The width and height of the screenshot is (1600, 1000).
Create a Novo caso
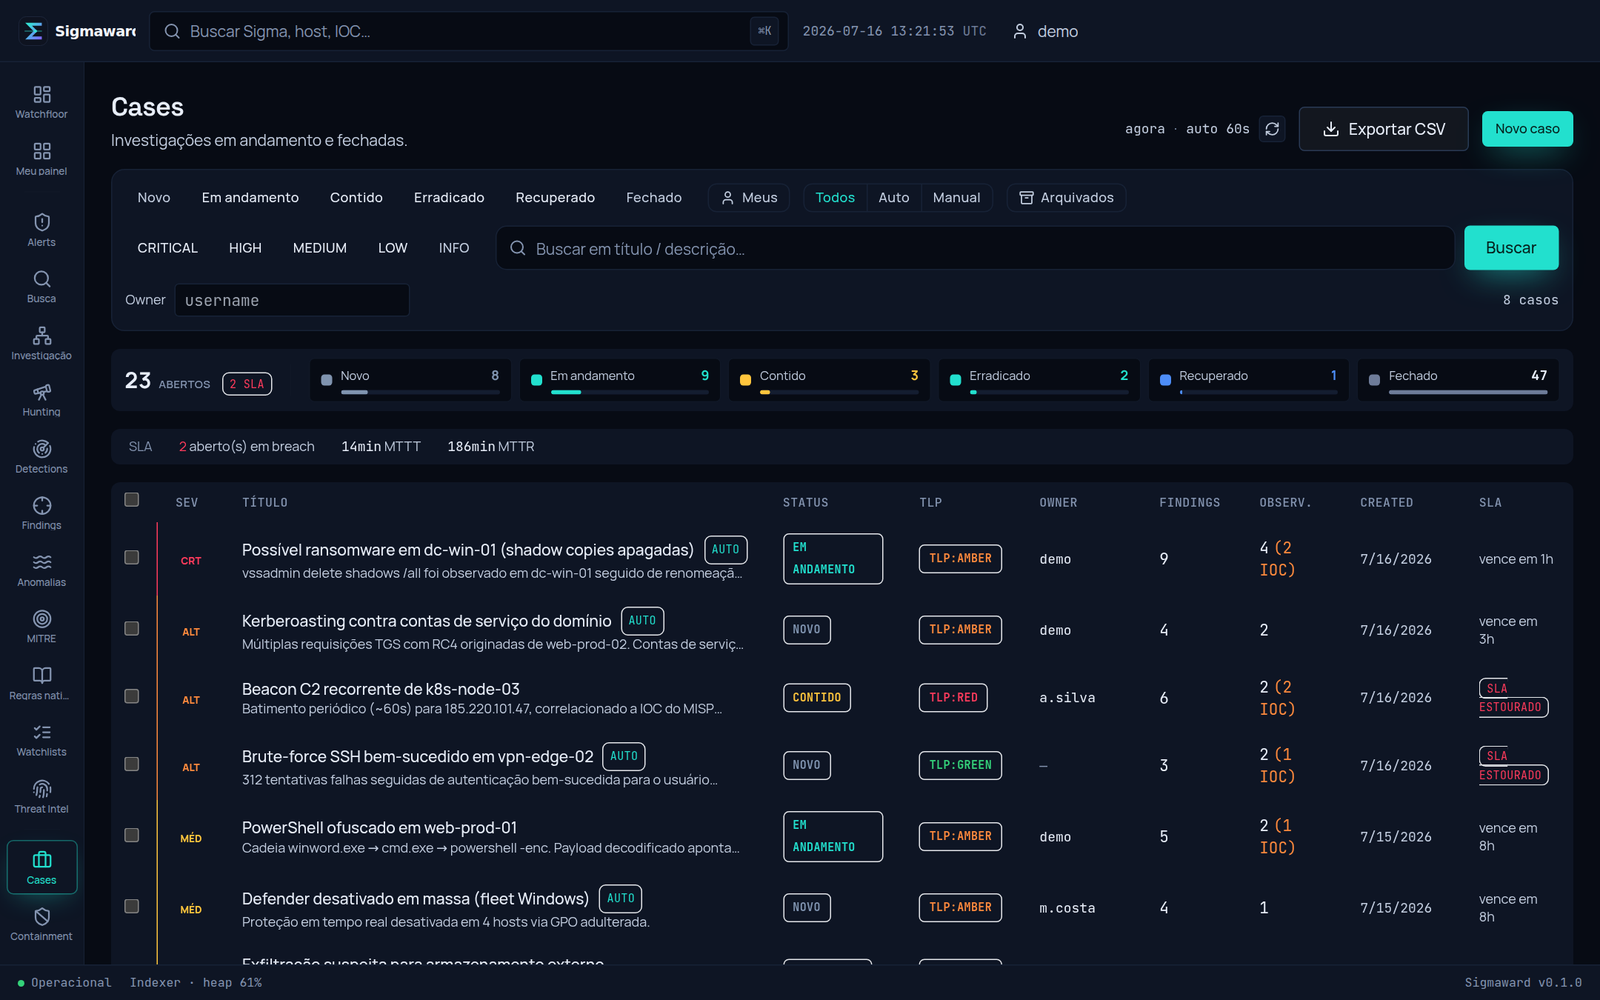tap(1527, 129)
